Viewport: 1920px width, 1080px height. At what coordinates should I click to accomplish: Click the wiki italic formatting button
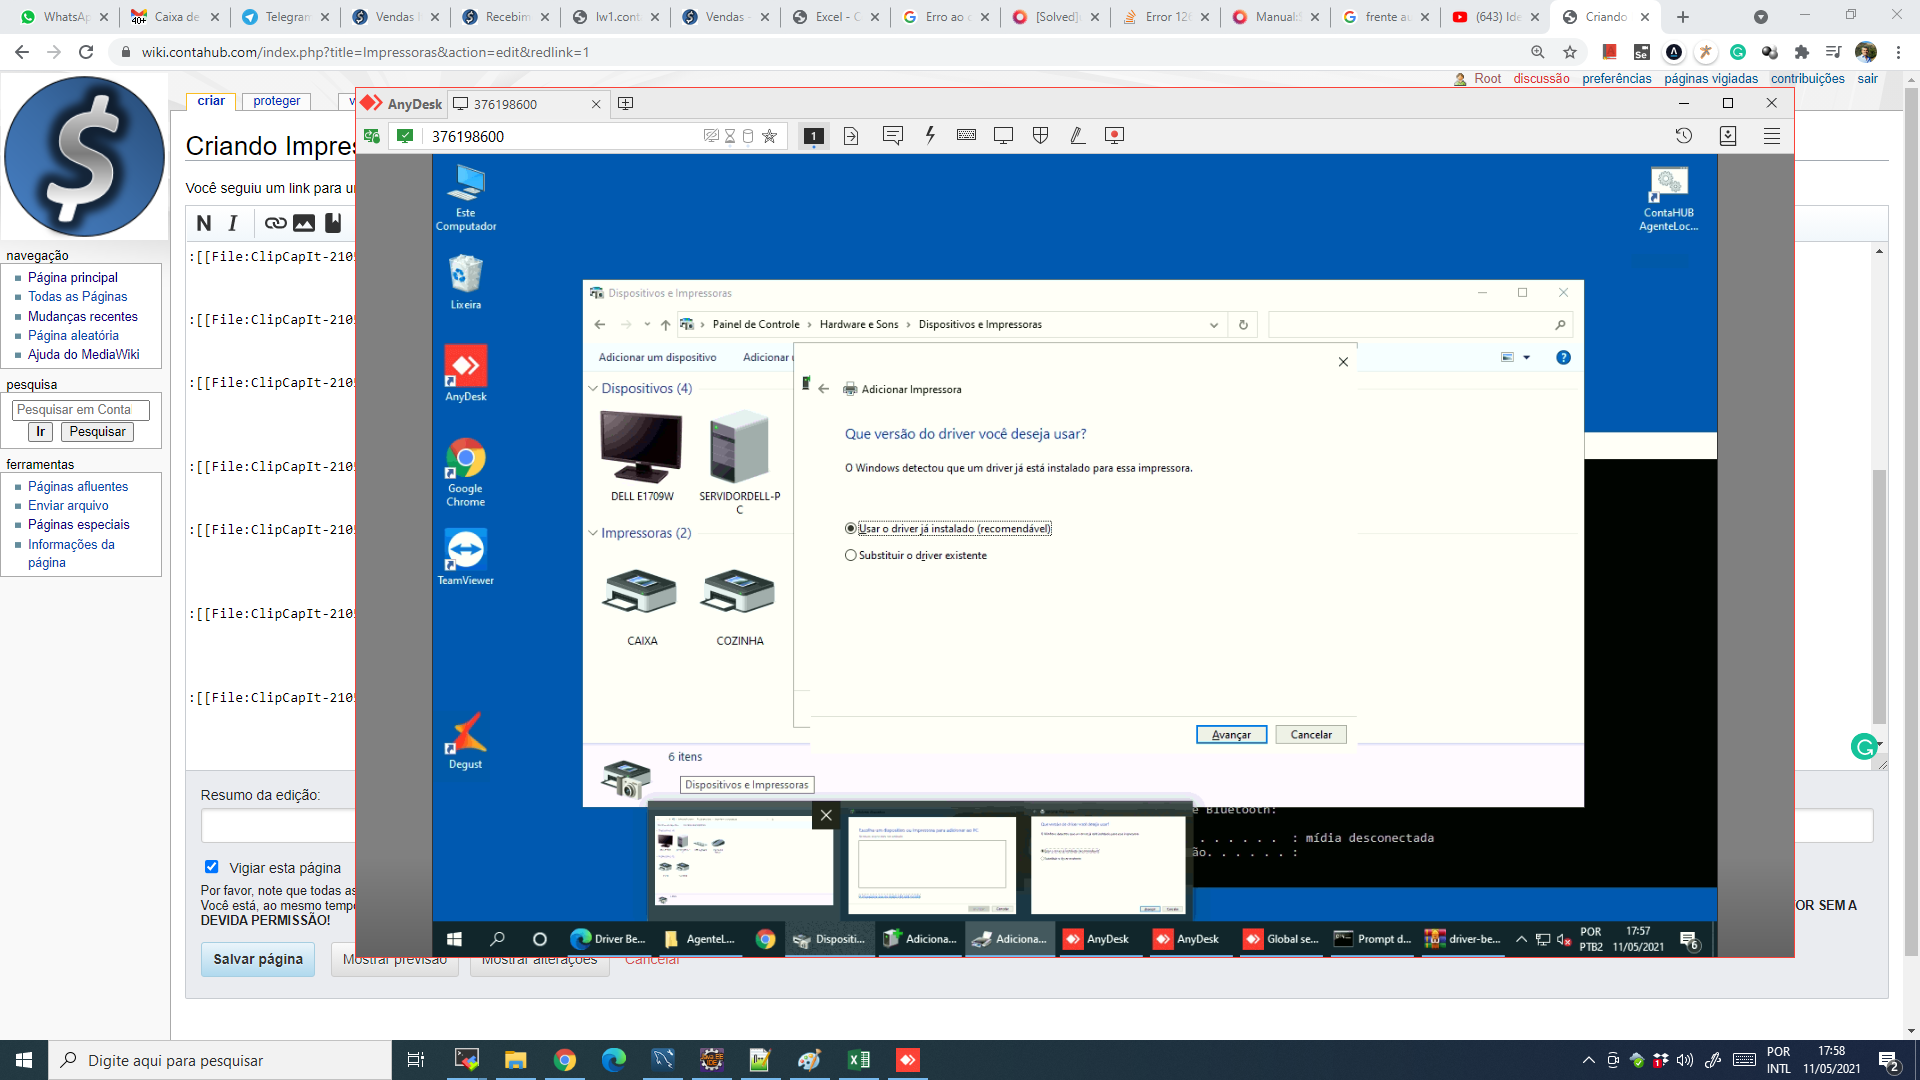tap(233, 223)
